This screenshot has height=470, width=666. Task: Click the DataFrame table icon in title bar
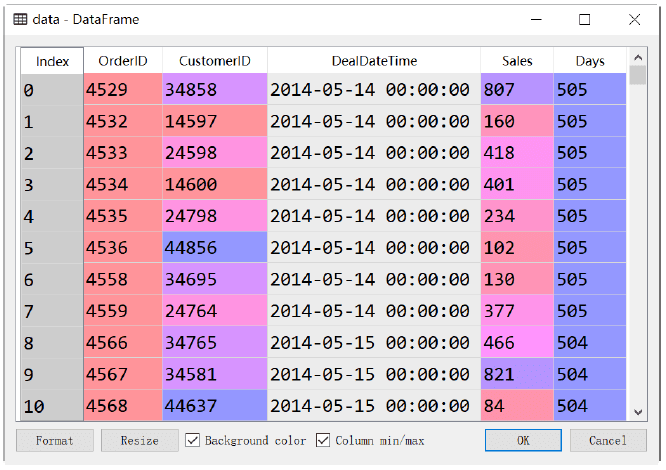20,20
